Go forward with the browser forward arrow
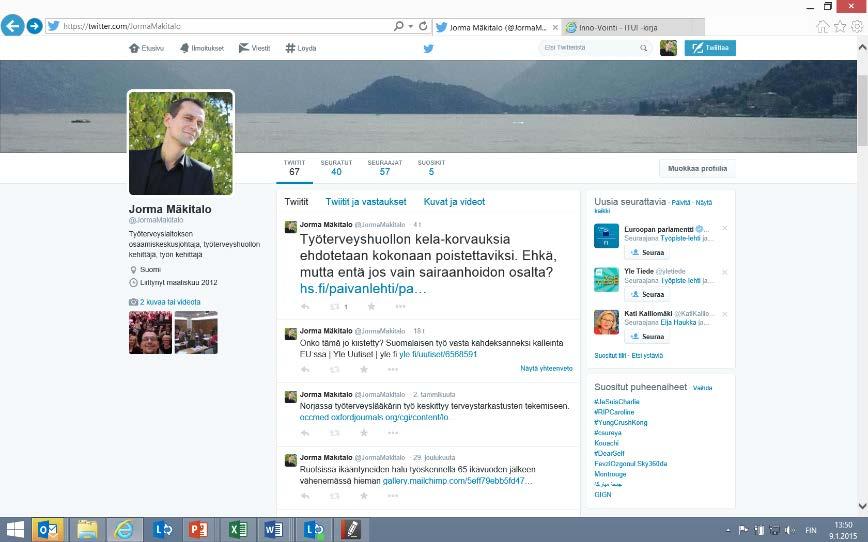 tap(34, 25)
